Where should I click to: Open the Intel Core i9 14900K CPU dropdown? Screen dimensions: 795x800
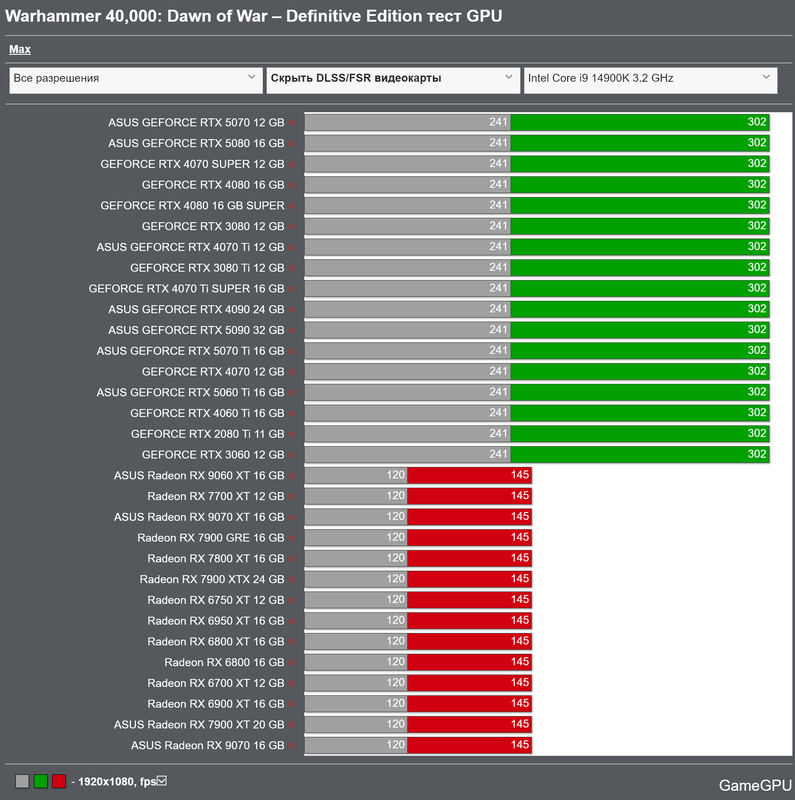[651, 80]
